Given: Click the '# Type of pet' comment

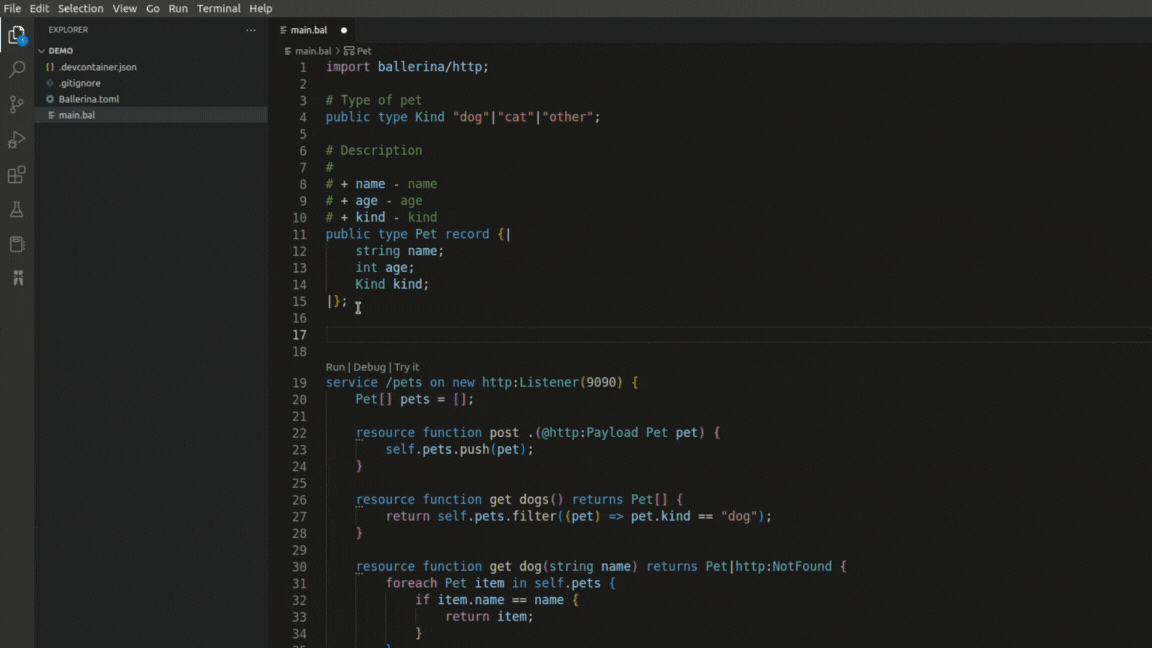Looking at the screenshot, I should [374, 101].
